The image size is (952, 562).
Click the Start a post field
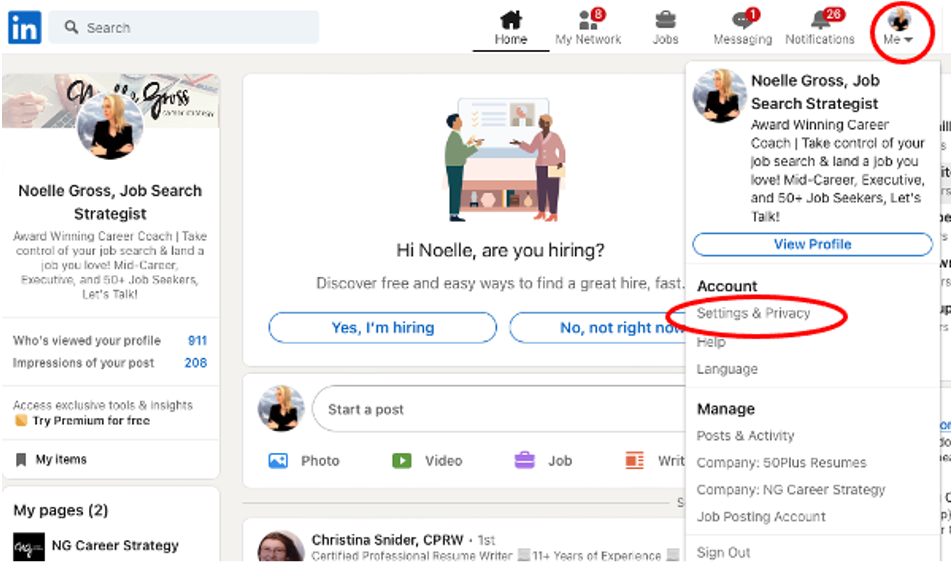click(x=499, y=409)
